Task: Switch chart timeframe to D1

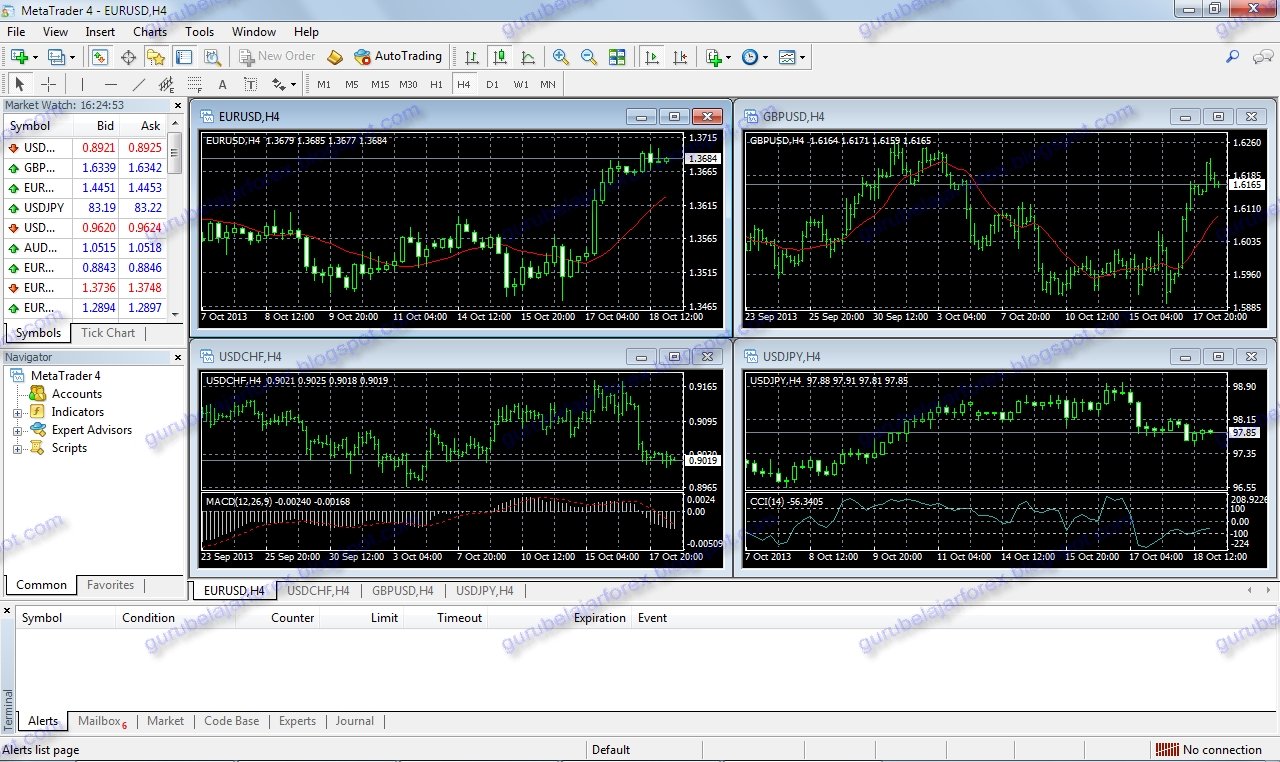Action: pyautogui.click(x=492, y=84)
